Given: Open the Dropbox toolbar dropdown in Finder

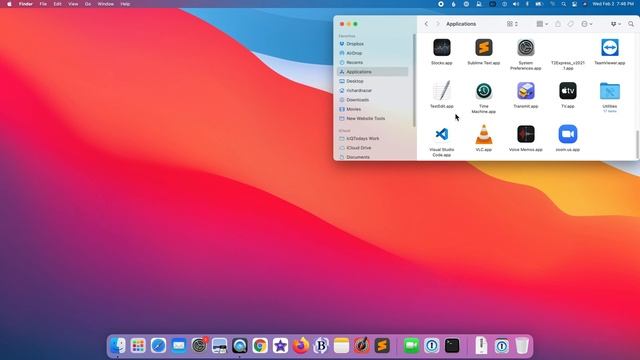Looking at the screenshot, I should point(616,24).
